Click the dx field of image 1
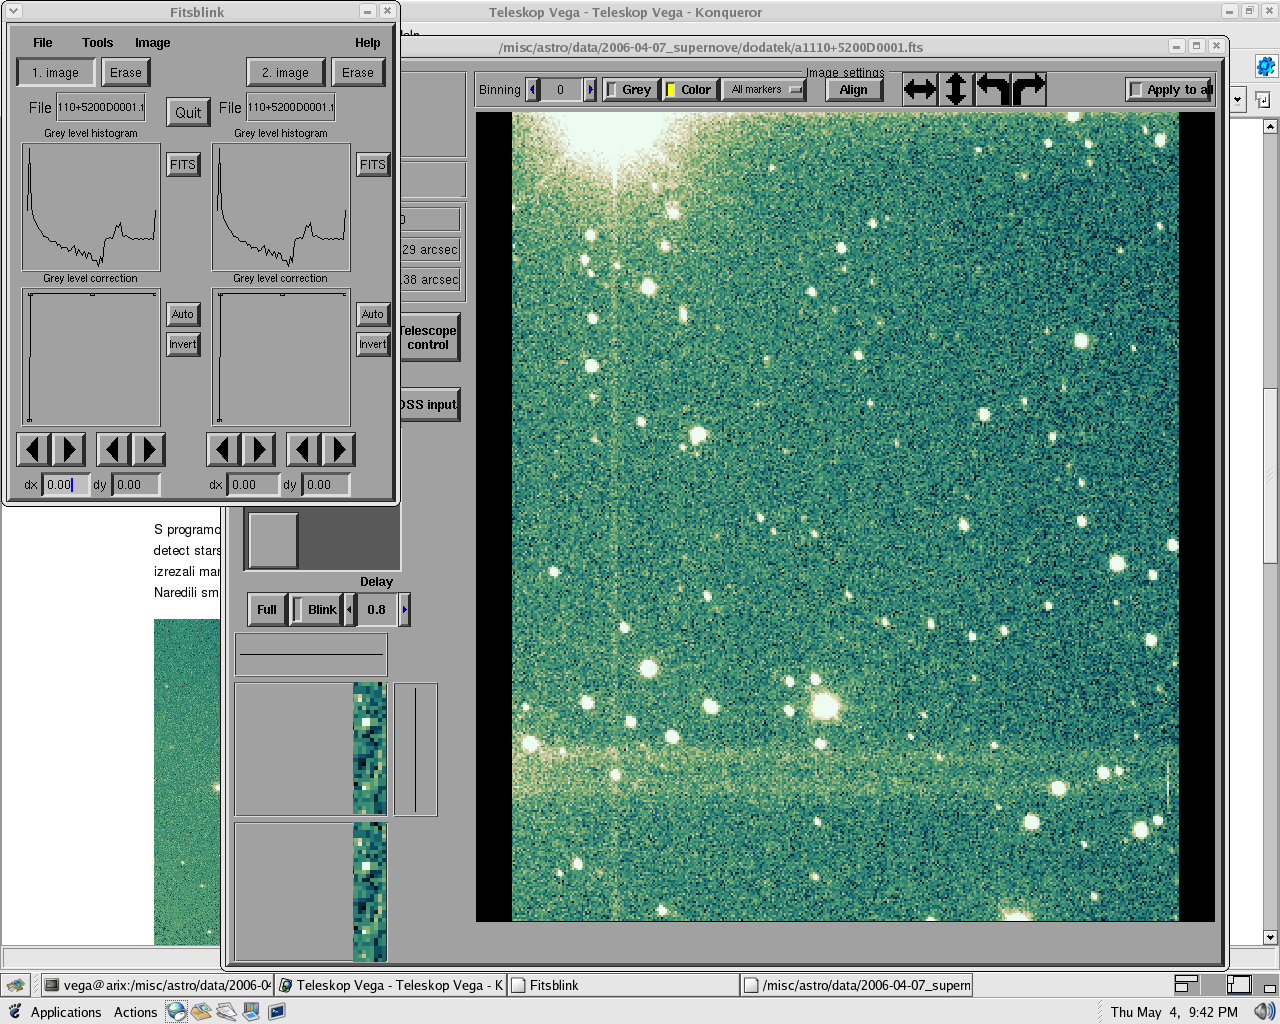Image resolution: width=1280 pixels, height=1024 pixels. pyautogui.click(x=65, y=485)
